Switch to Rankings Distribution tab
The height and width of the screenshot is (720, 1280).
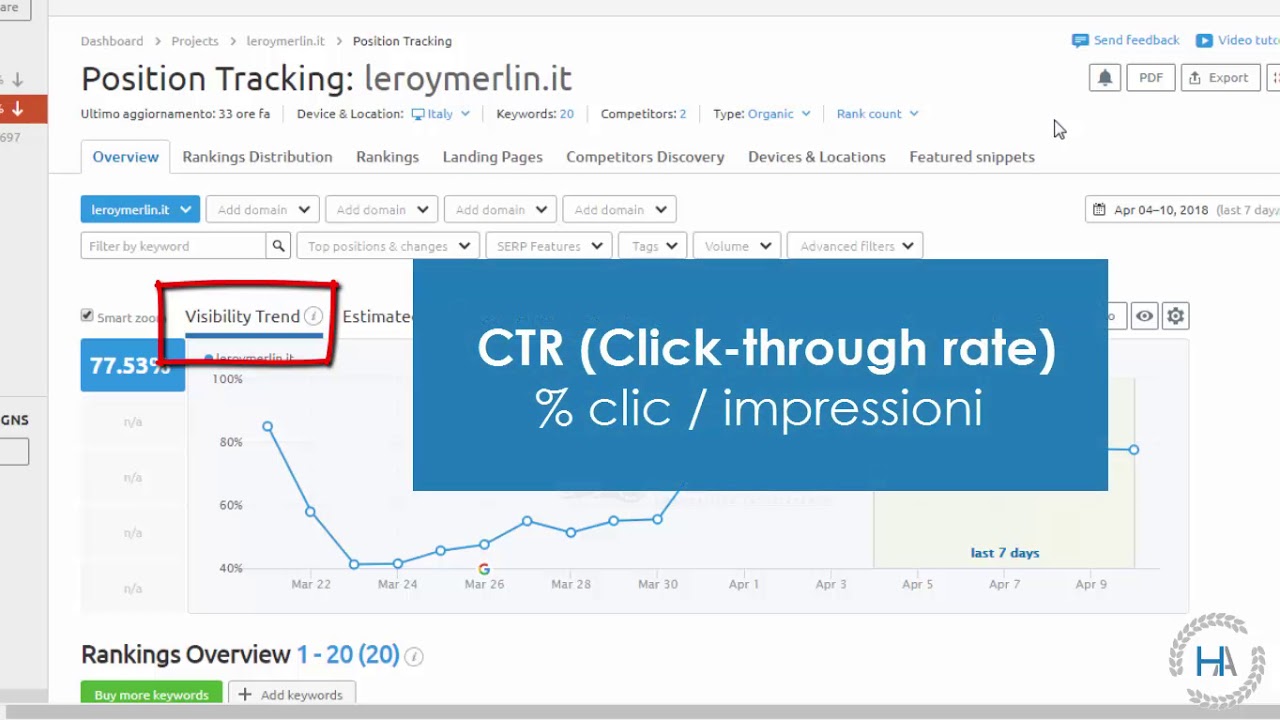pyautogui.click(x=257, y=157)
